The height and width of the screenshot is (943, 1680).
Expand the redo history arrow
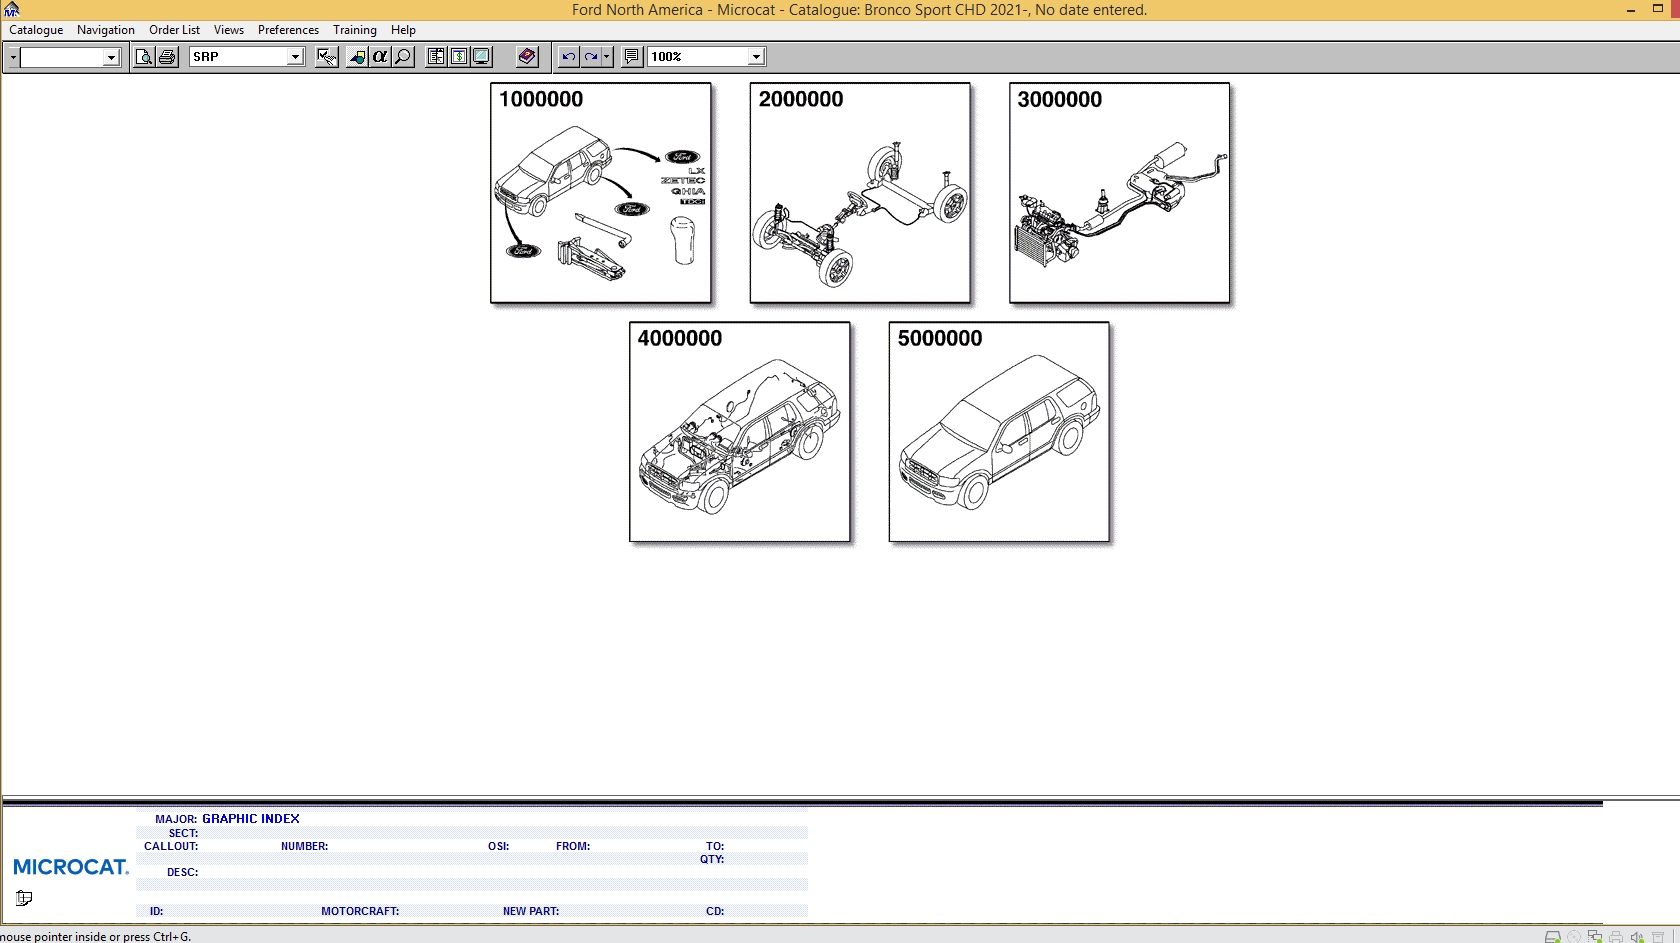(607, 57)
